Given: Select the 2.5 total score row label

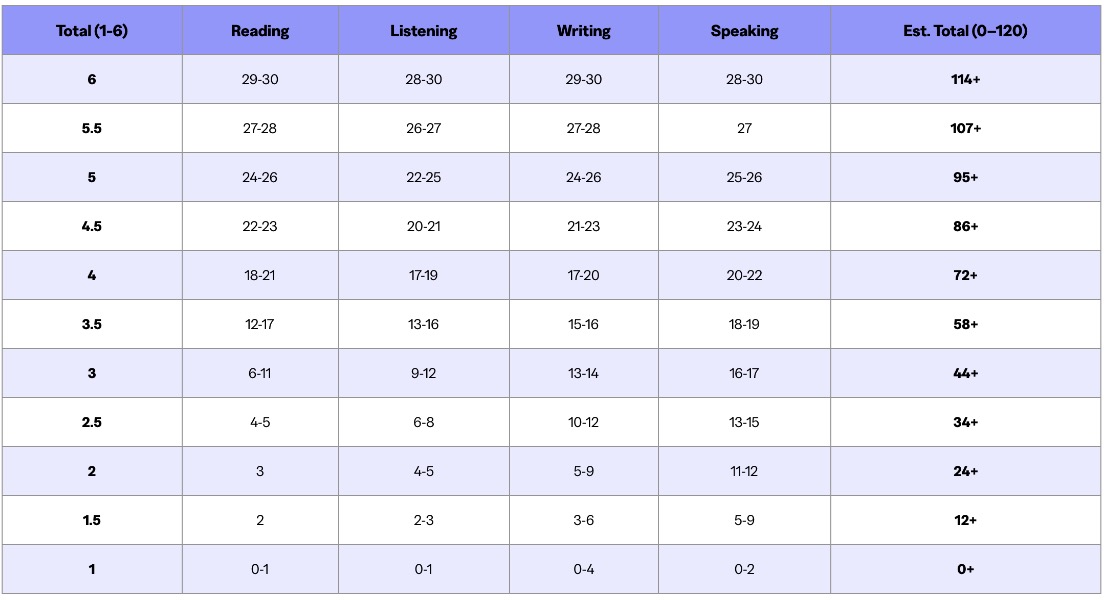Looking at the screenshot, I should pos(92,422).
